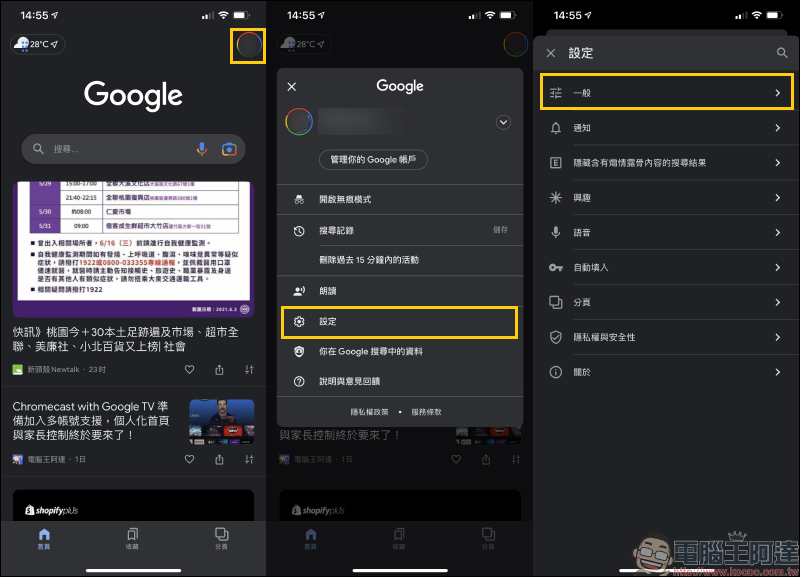Tap the history clock icon beside 搜尋記錄

pyautogui.click(x=299, y=231)
